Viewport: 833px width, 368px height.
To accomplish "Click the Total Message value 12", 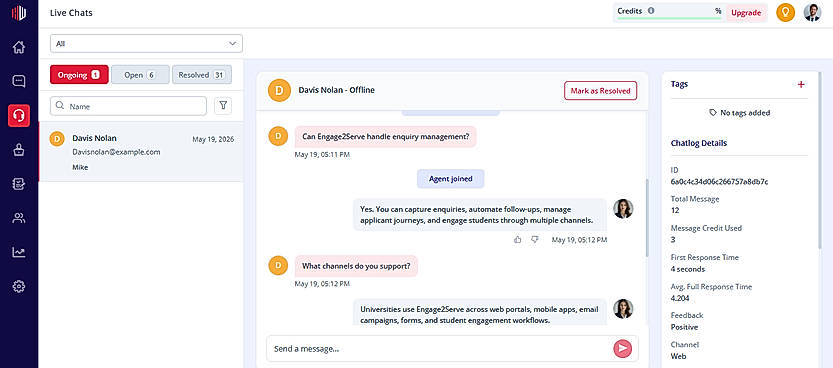I will 675,210.
